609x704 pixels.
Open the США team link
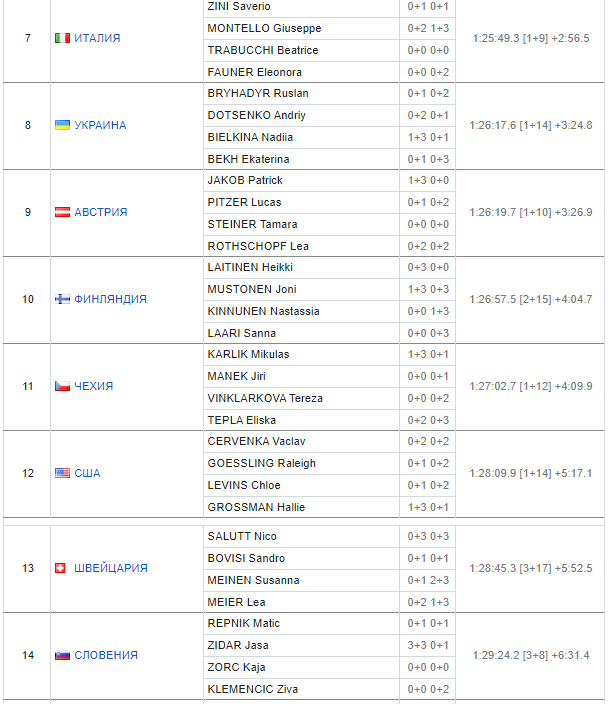[87, 473]
